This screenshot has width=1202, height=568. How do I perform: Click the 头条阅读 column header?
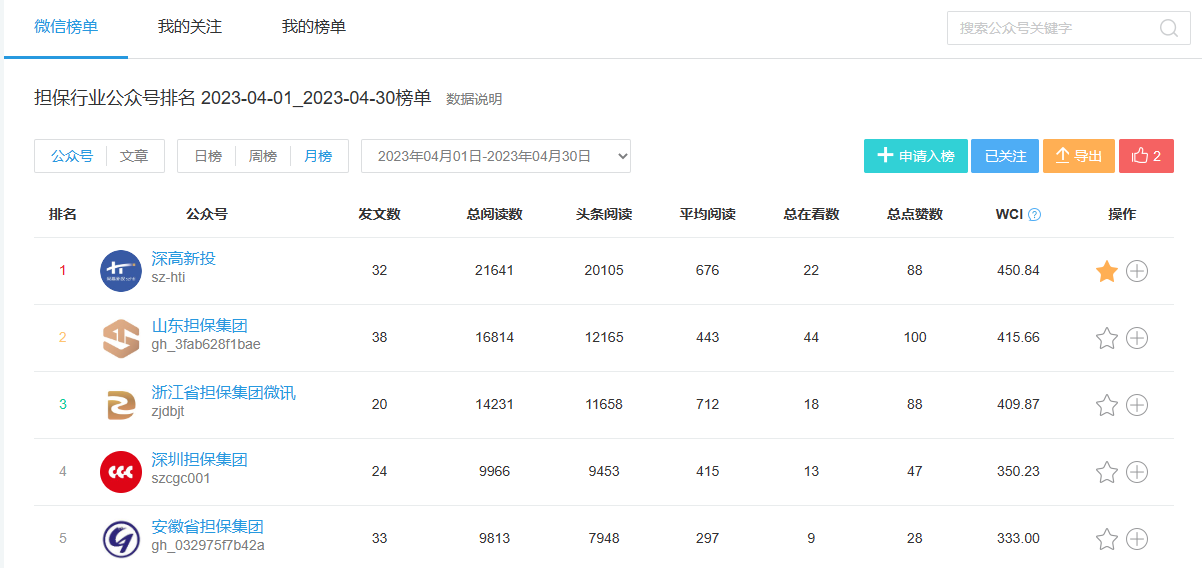click(604, 214)
